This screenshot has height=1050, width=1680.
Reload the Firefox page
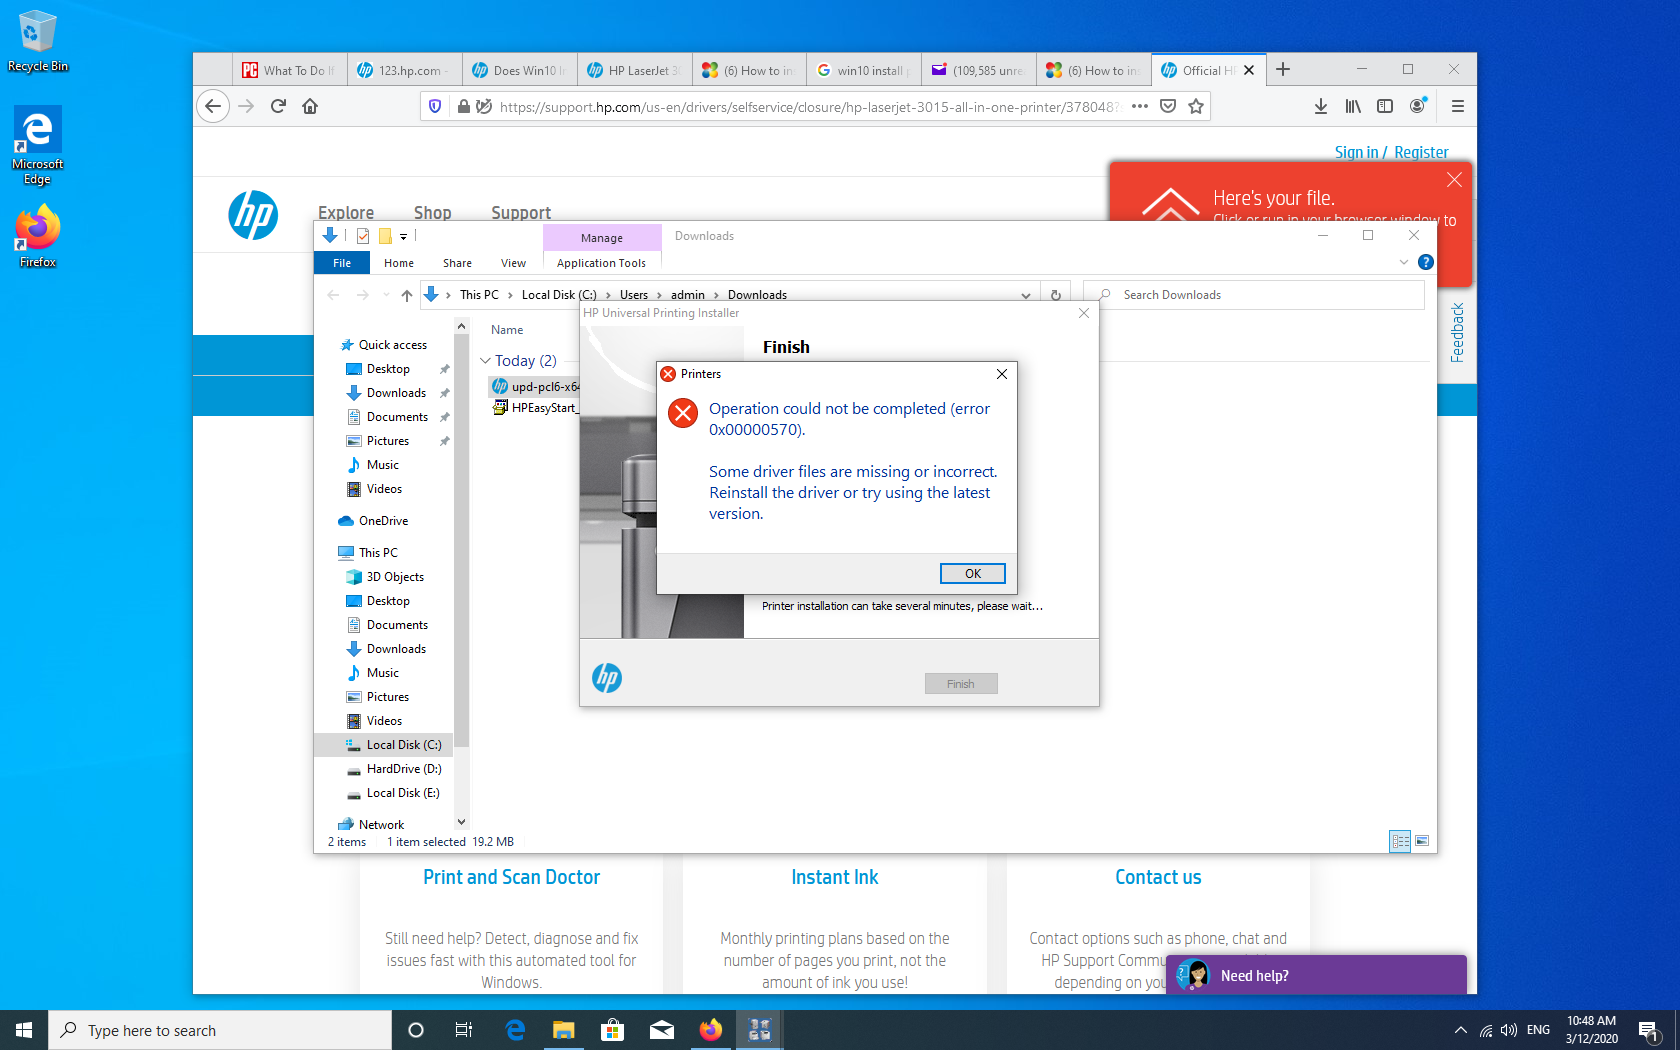[x=278, y=106]
